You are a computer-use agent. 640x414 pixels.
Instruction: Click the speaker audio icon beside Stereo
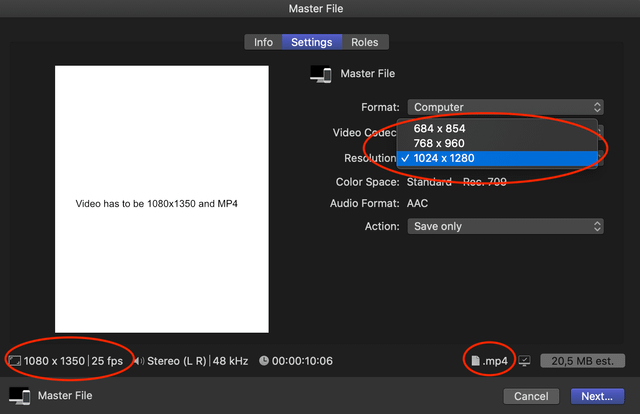(x=139, y=361)
